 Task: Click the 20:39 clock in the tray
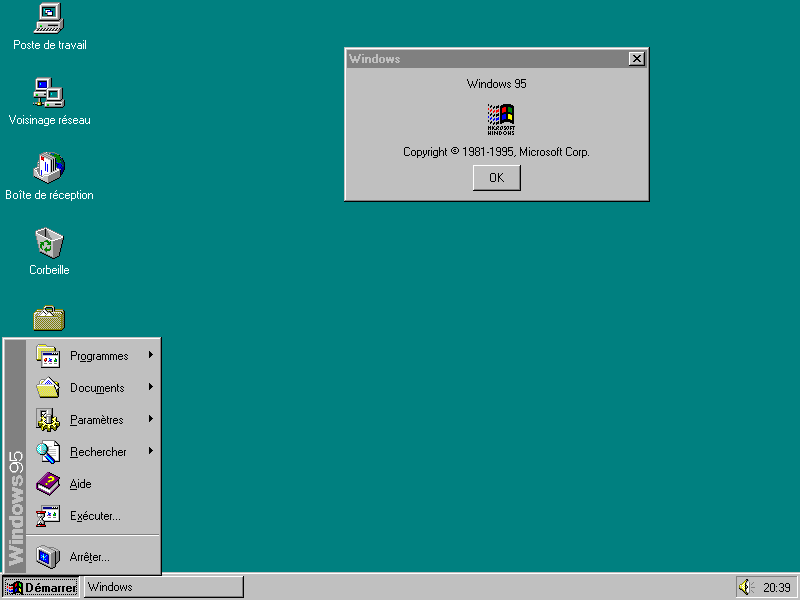pyautogui.click(x=777, y=588)
